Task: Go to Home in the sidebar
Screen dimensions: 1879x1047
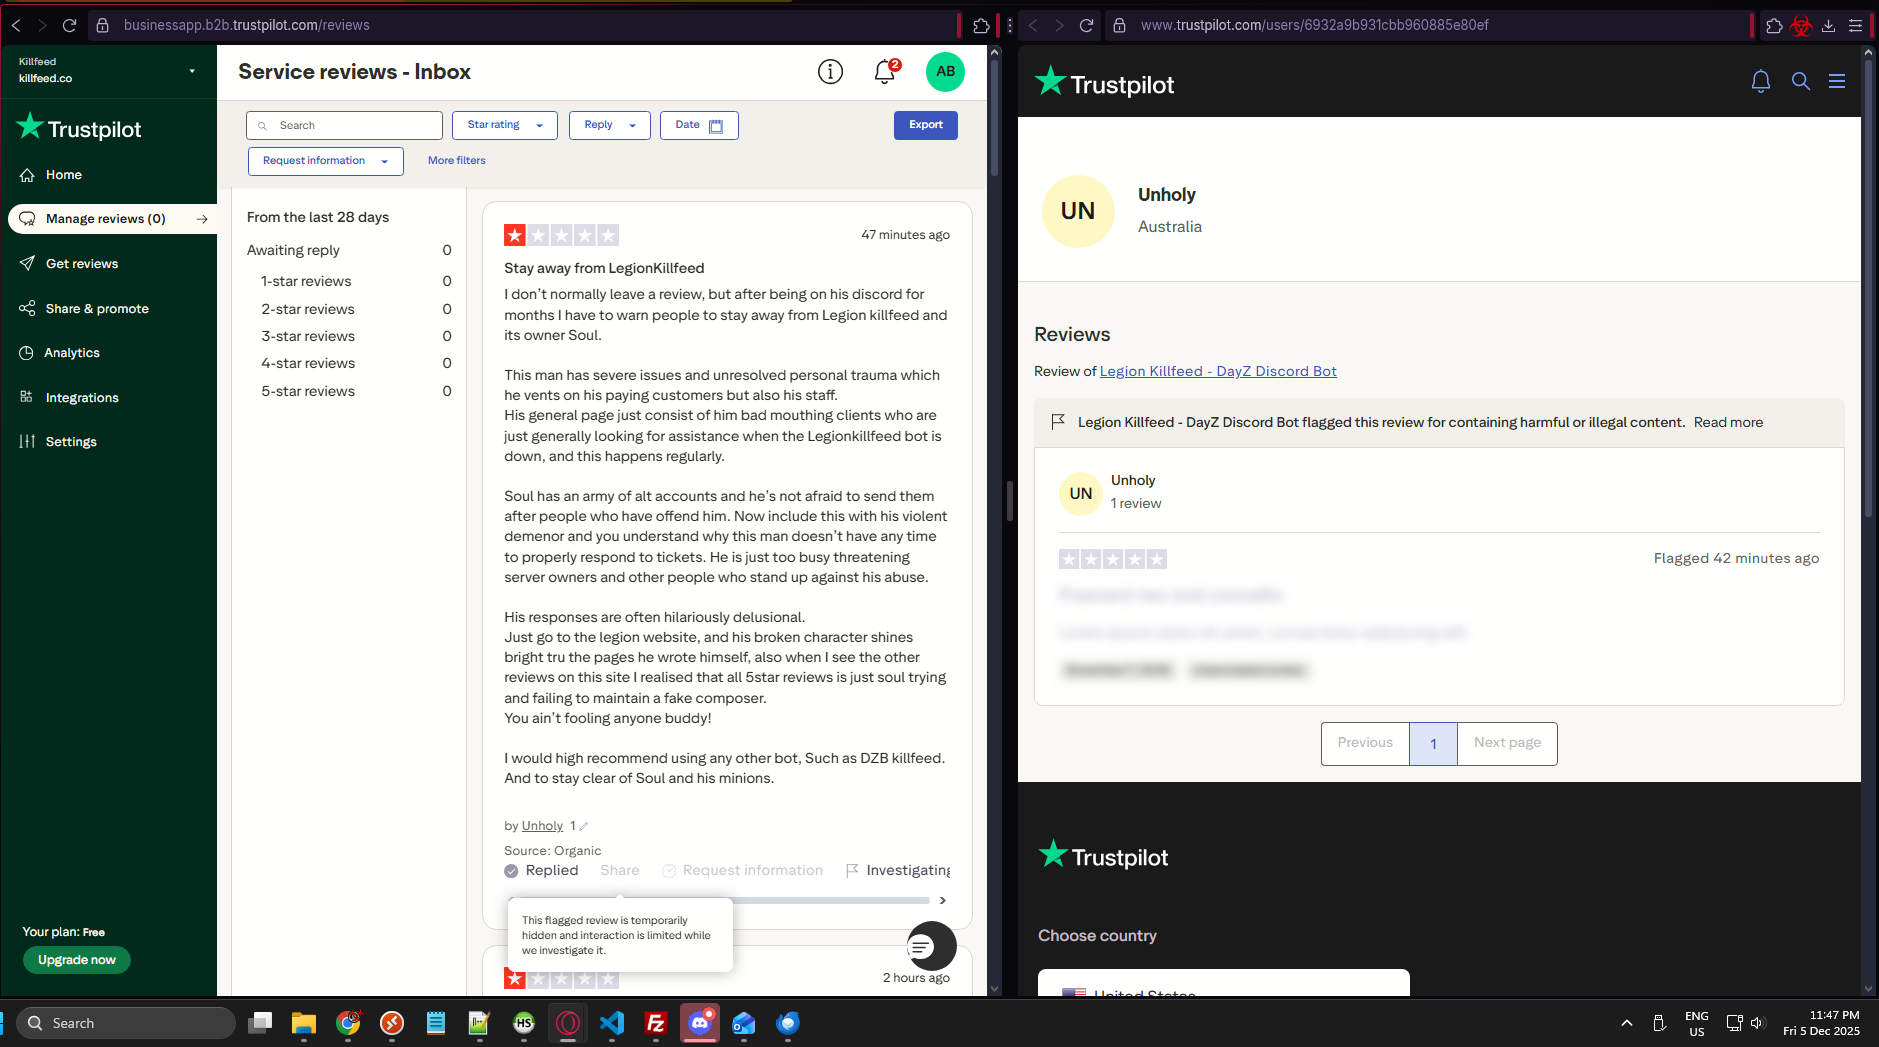Action: click(64, 175)
